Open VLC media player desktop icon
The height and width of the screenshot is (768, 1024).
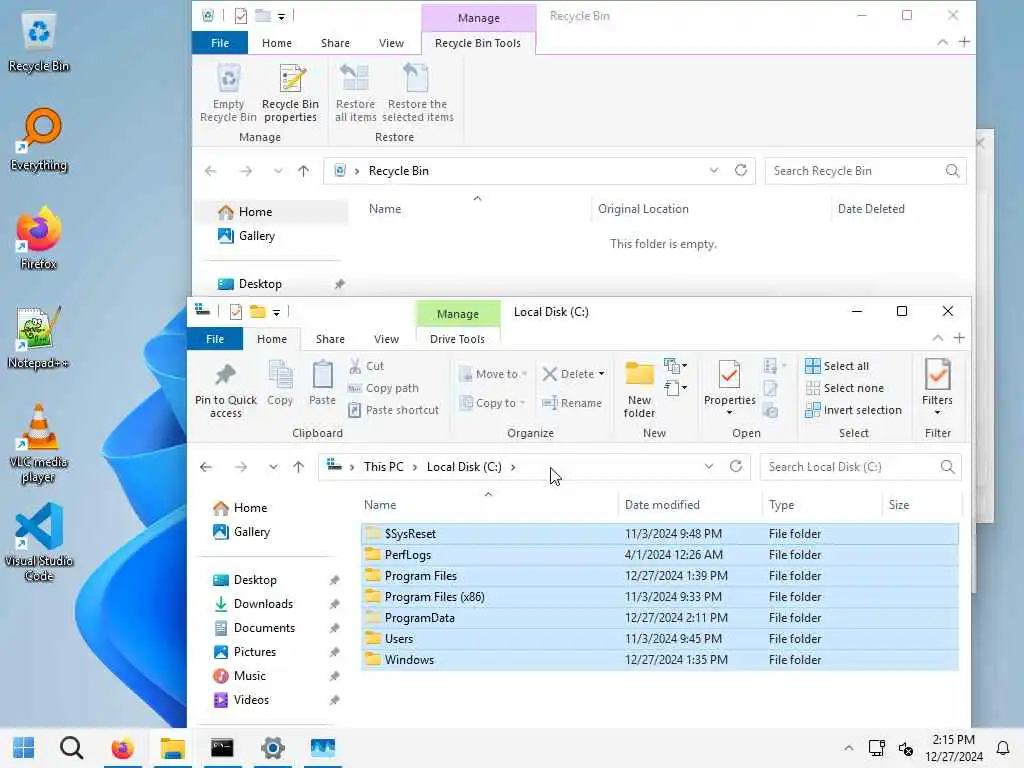(39, 444)
